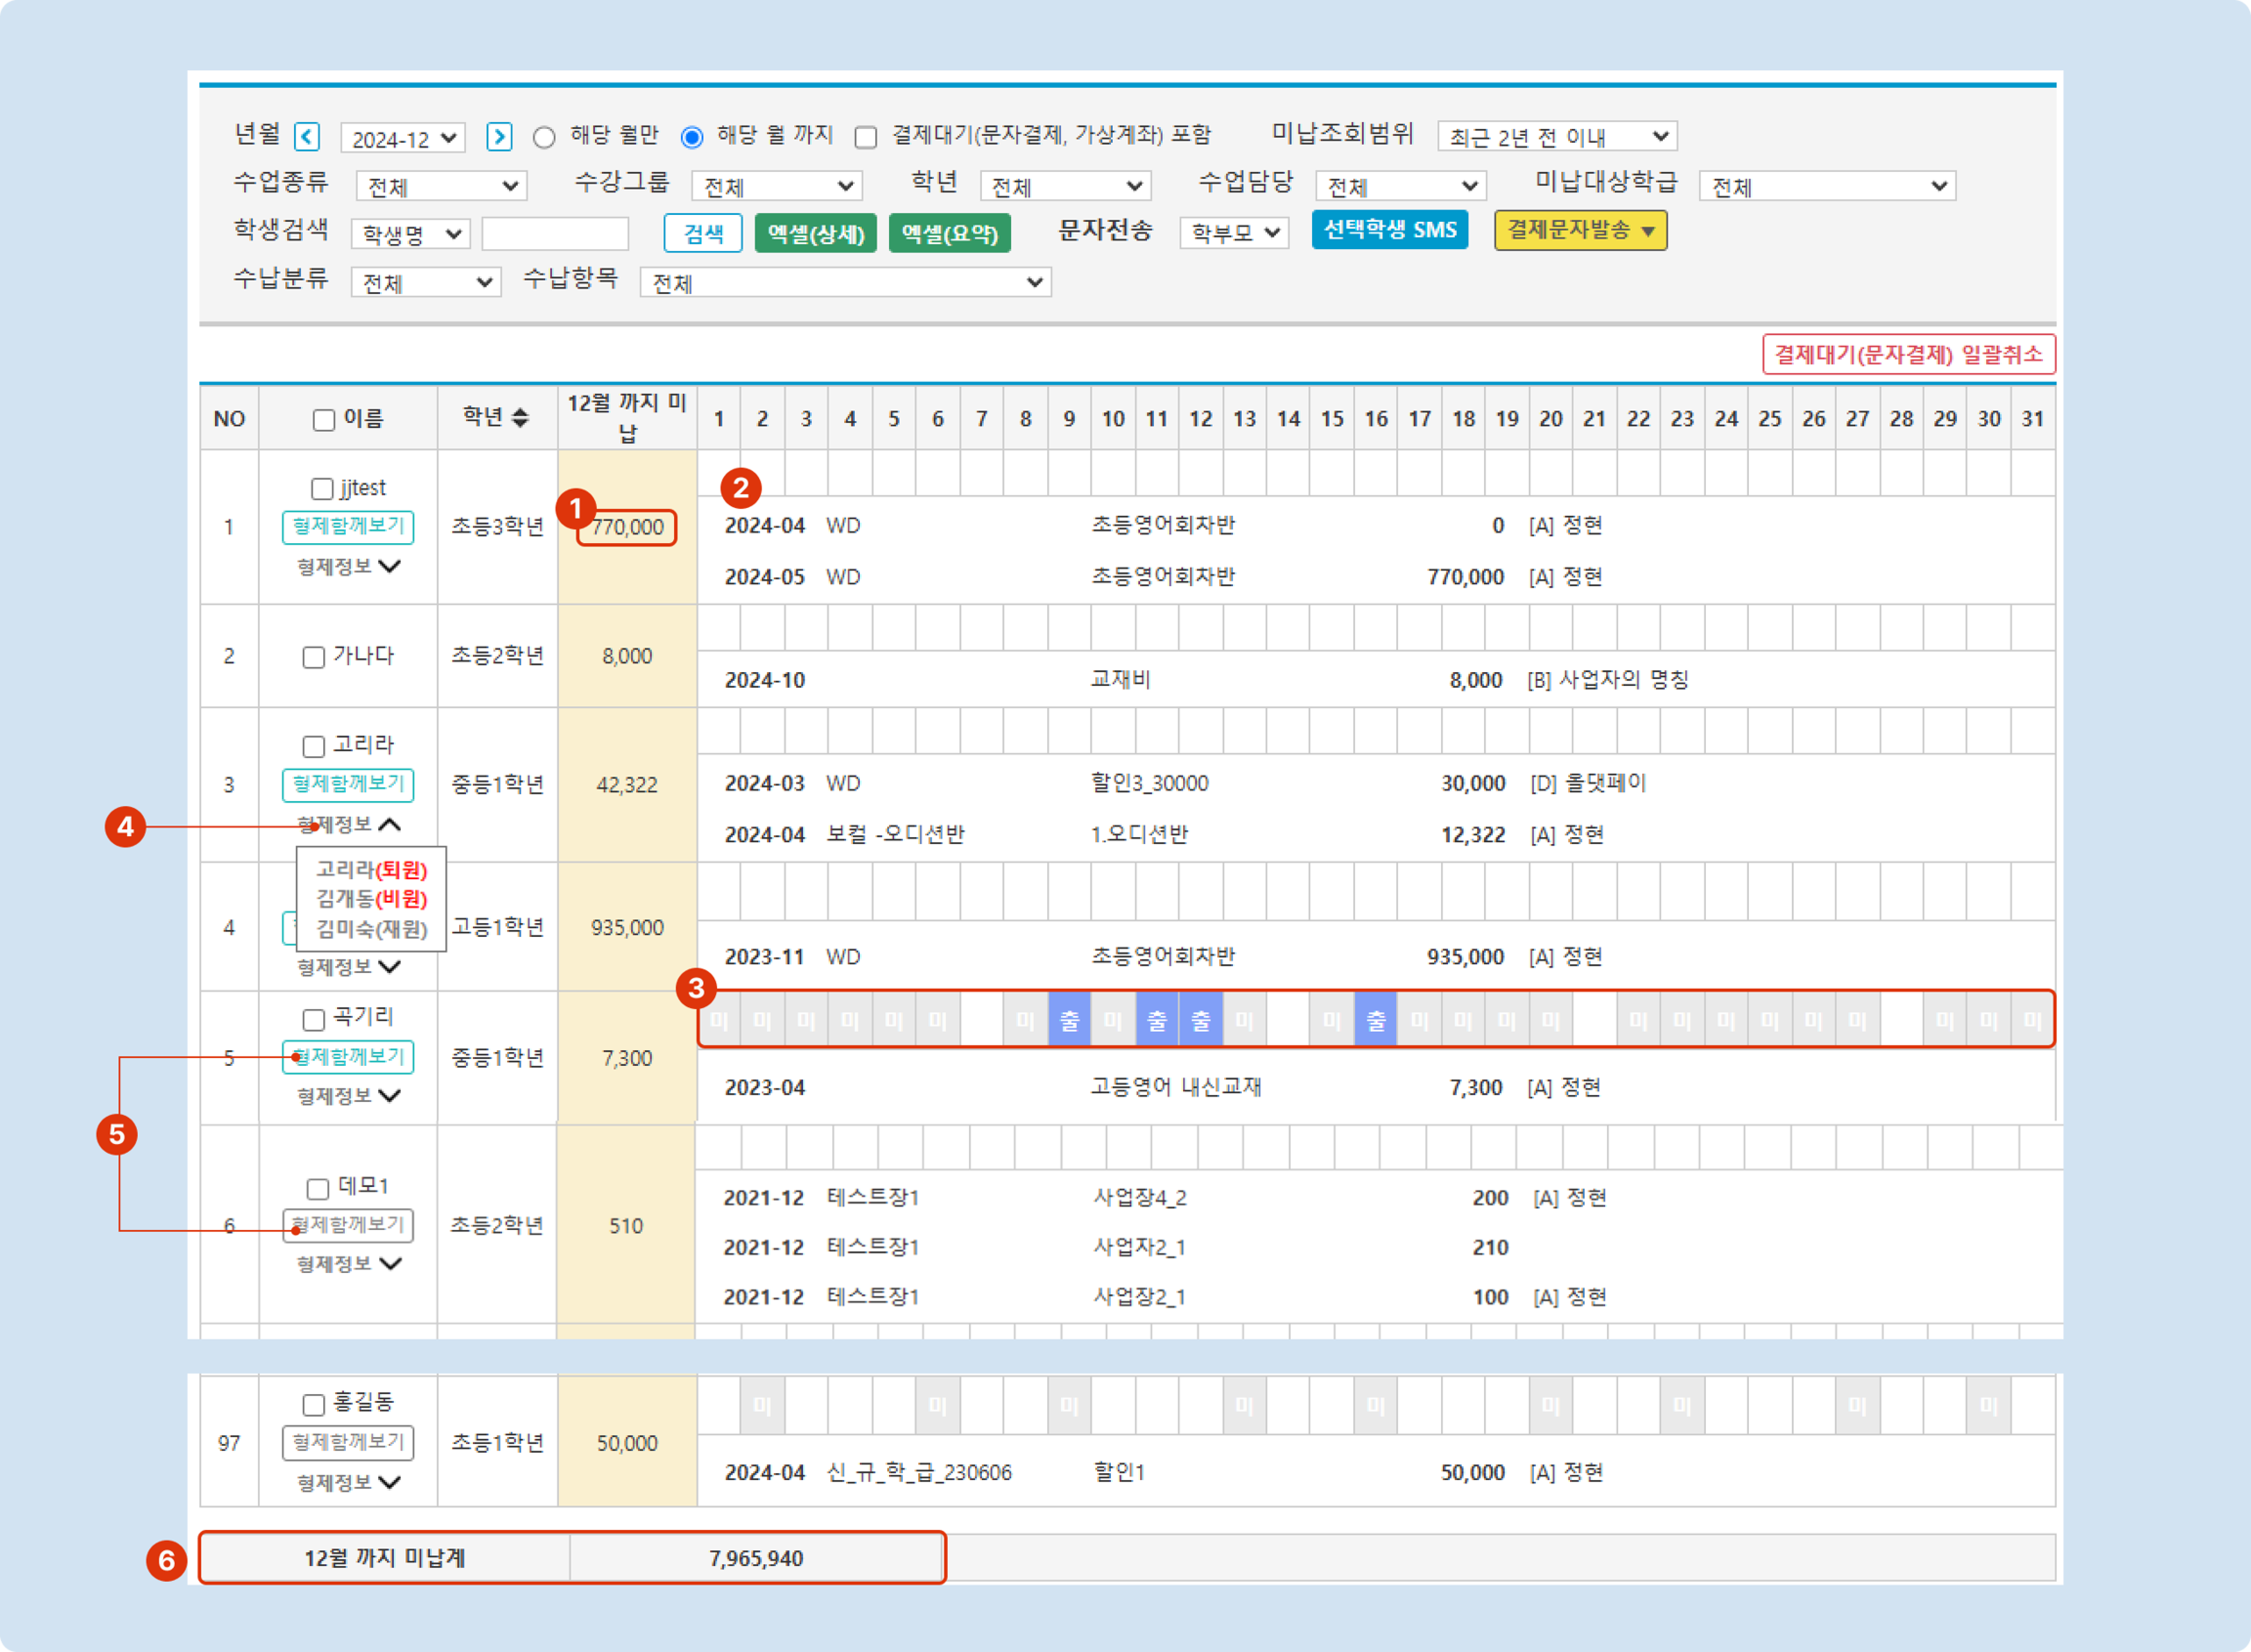The height and width of the screenshot is (1652, 2251).
Task: Open the 2024-12 year-month dropdown
Action: pos(403,138)
